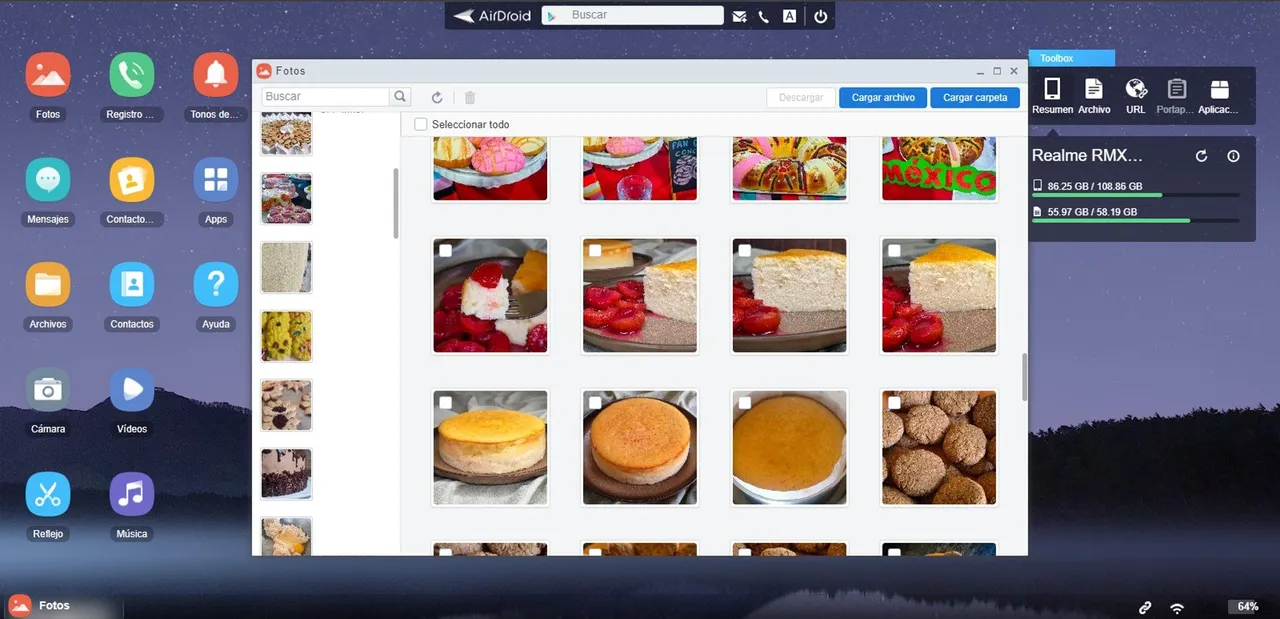Click the trash delete icon in Fotos
This screenshot has width=1280, height=619.
[470, 97]
